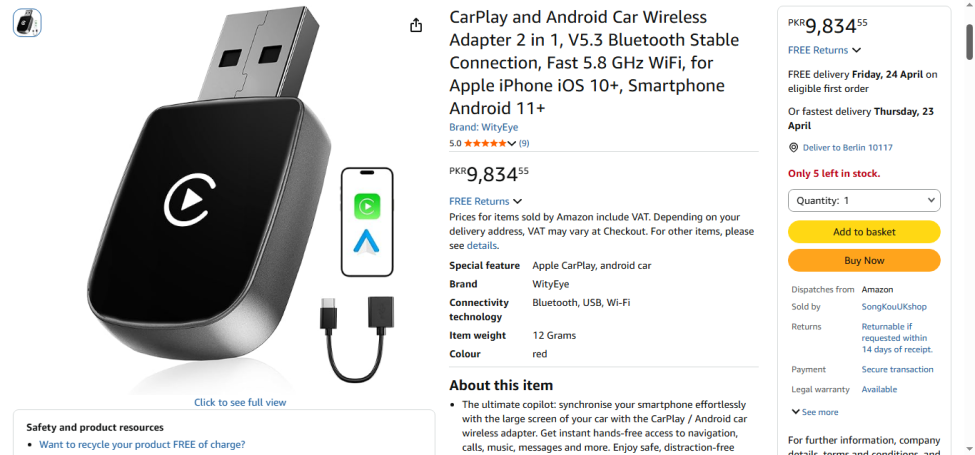
Task: Open the 9 reviews link
Action: click(524, 143)
